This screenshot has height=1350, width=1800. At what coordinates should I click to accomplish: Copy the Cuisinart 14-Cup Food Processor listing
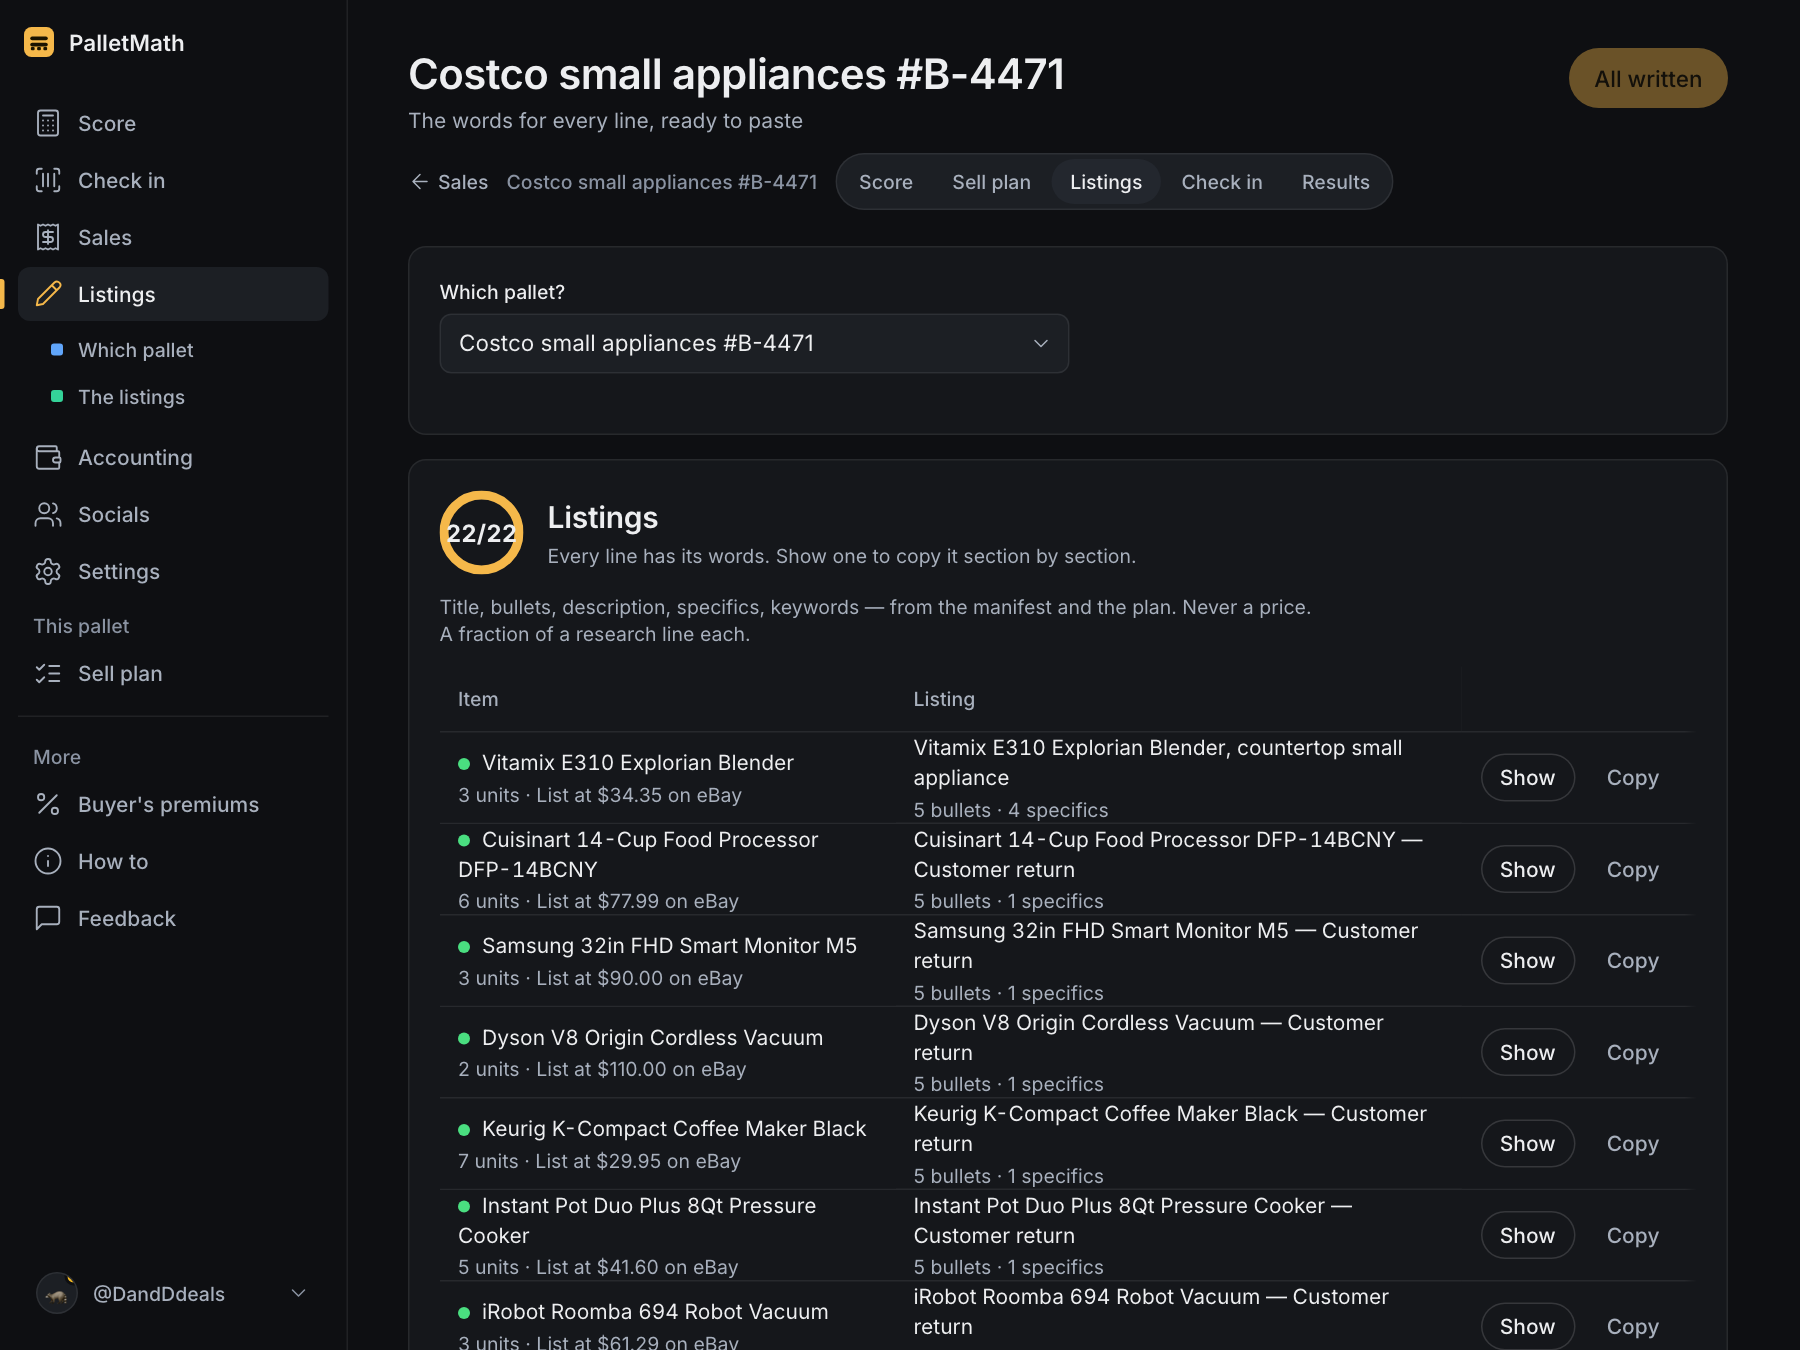pos(1633,869)
